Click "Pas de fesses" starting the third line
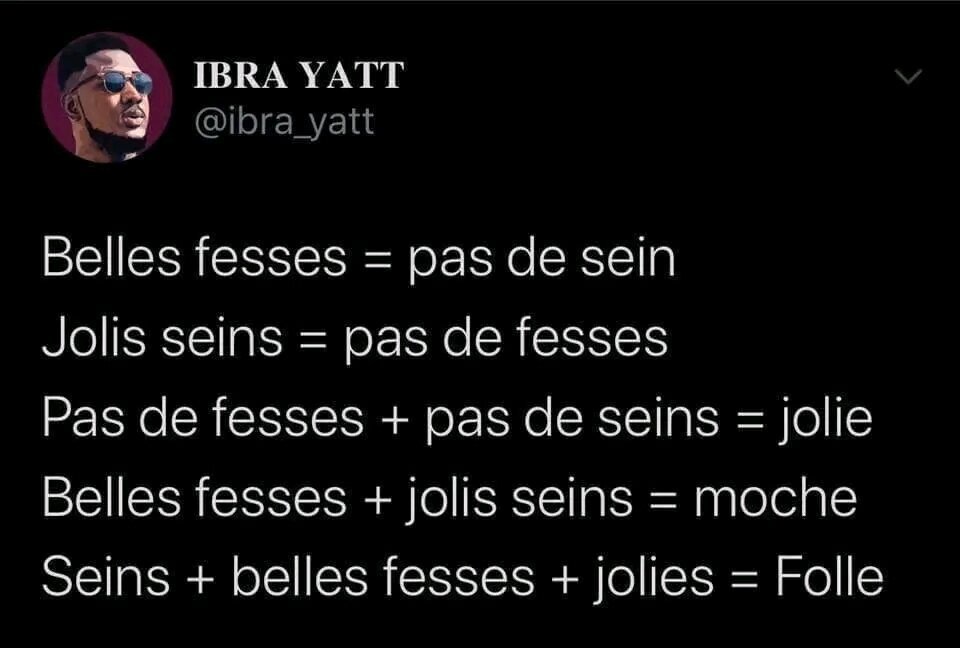This screenshot has height=648, width=960. pyautogui.click(x=202, y=419)
